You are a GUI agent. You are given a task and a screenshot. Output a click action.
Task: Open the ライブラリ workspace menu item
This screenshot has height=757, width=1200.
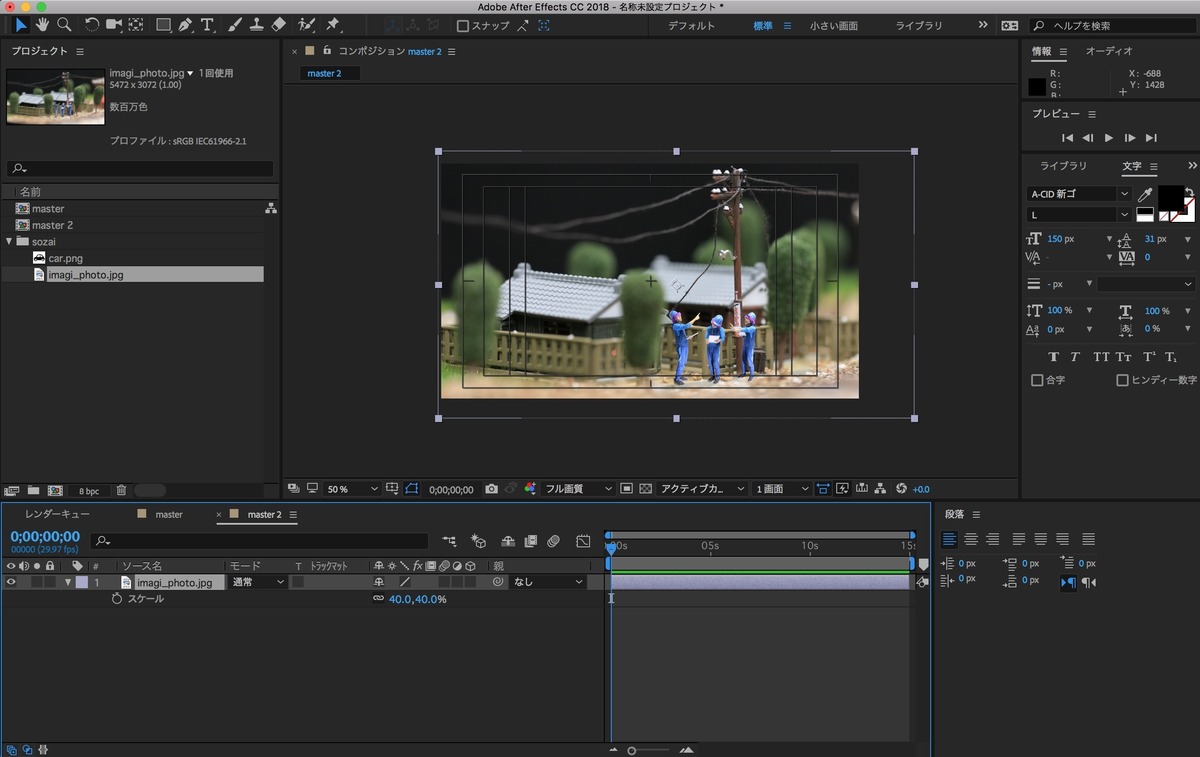click(918, 25)
